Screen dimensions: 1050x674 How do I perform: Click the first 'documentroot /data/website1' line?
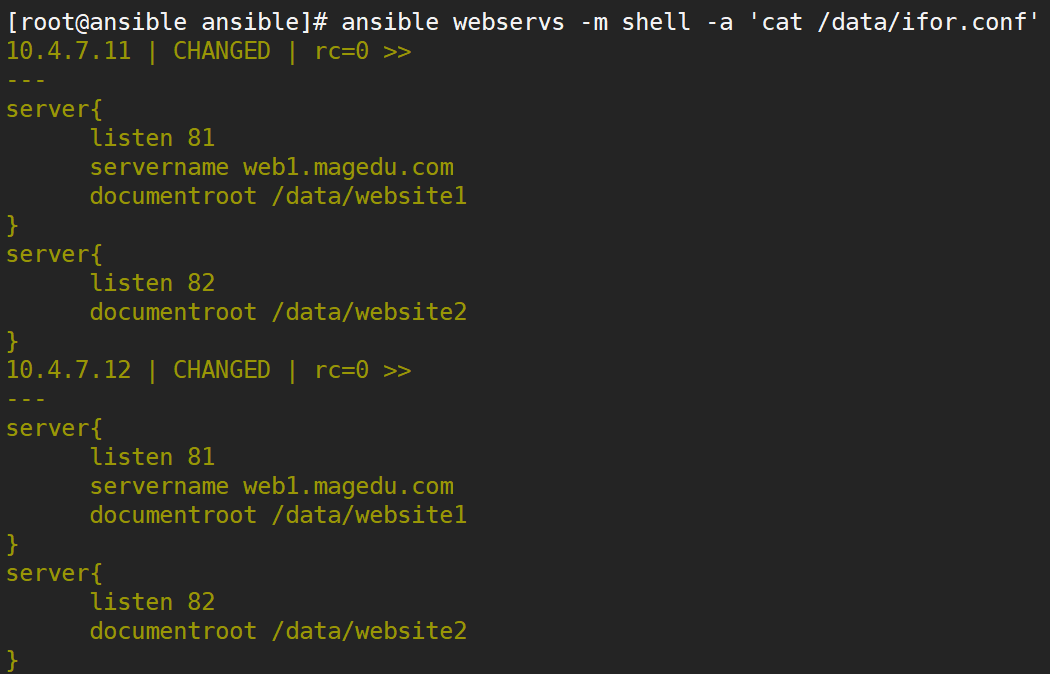[x=279, y=196]
